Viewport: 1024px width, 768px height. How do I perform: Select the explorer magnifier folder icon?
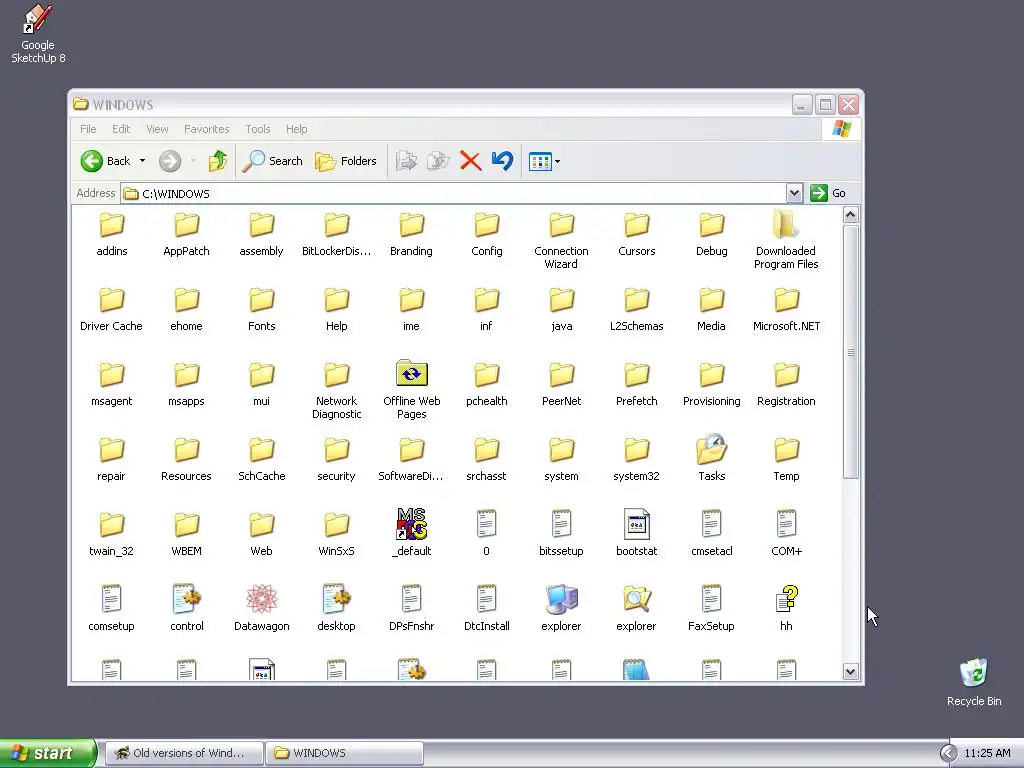(x=637, y=598)
